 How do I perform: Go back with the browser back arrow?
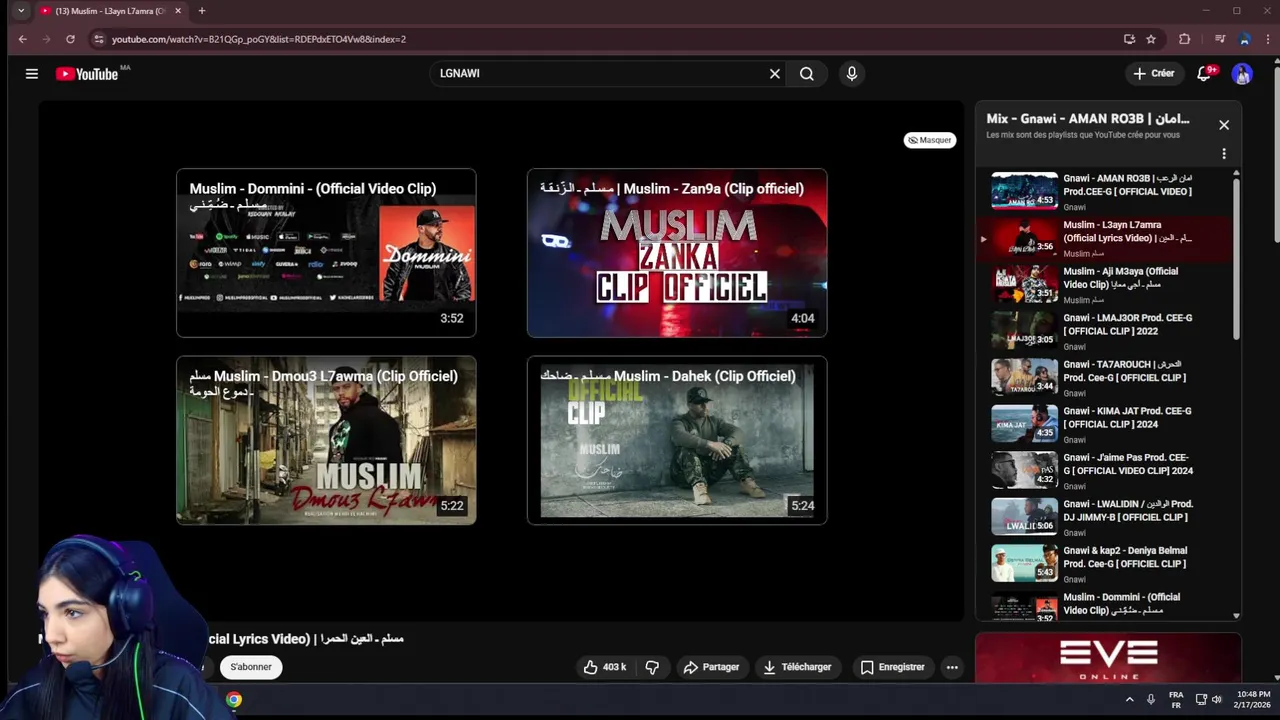click(x=22, y=39)
